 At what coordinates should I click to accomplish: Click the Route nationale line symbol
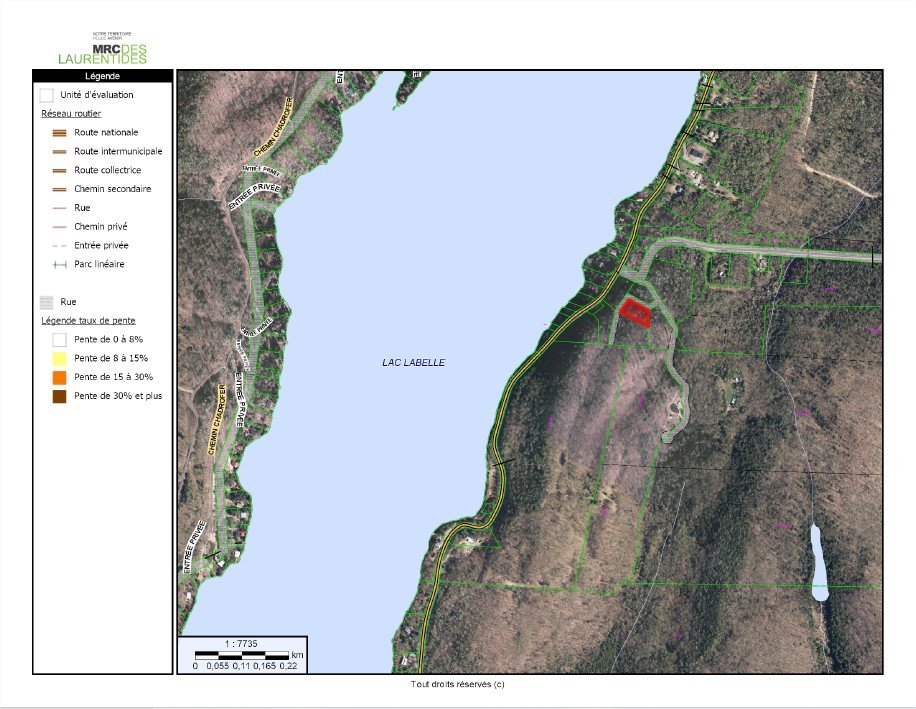tap(59, 133)
